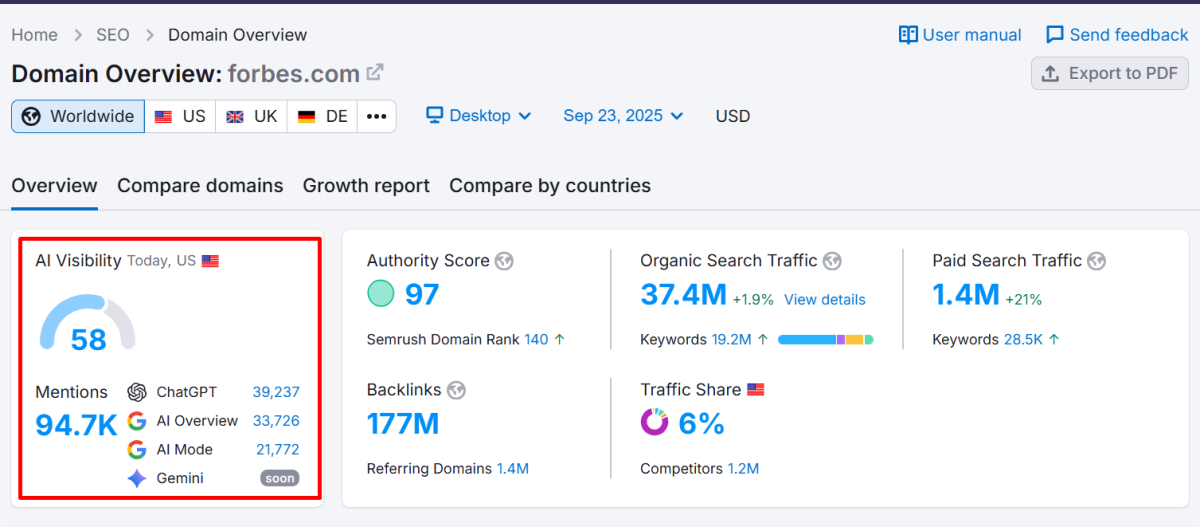This screenshot has height=527, width=1200.
Task: Click the globe icon next to Authority Score
Action: click(505, 261)
